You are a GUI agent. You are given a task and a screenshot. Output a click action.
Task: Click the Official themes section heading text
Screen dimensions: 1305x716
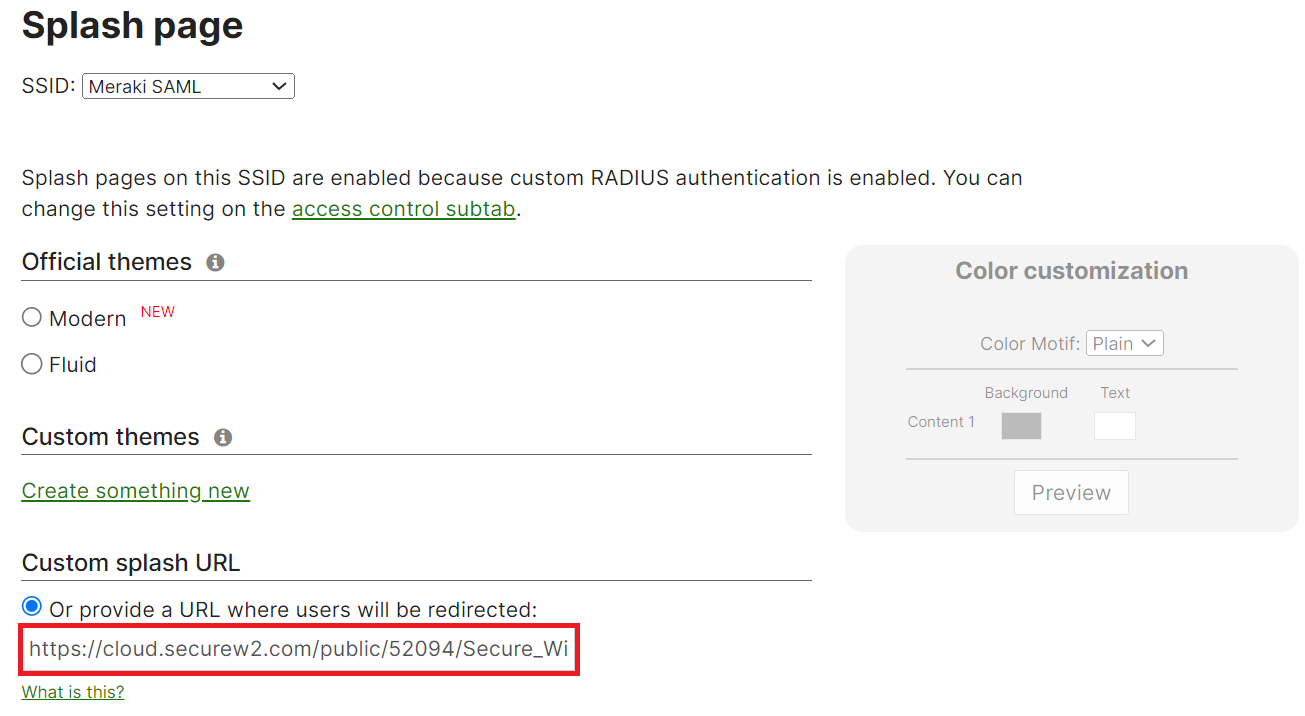[107, 262]
